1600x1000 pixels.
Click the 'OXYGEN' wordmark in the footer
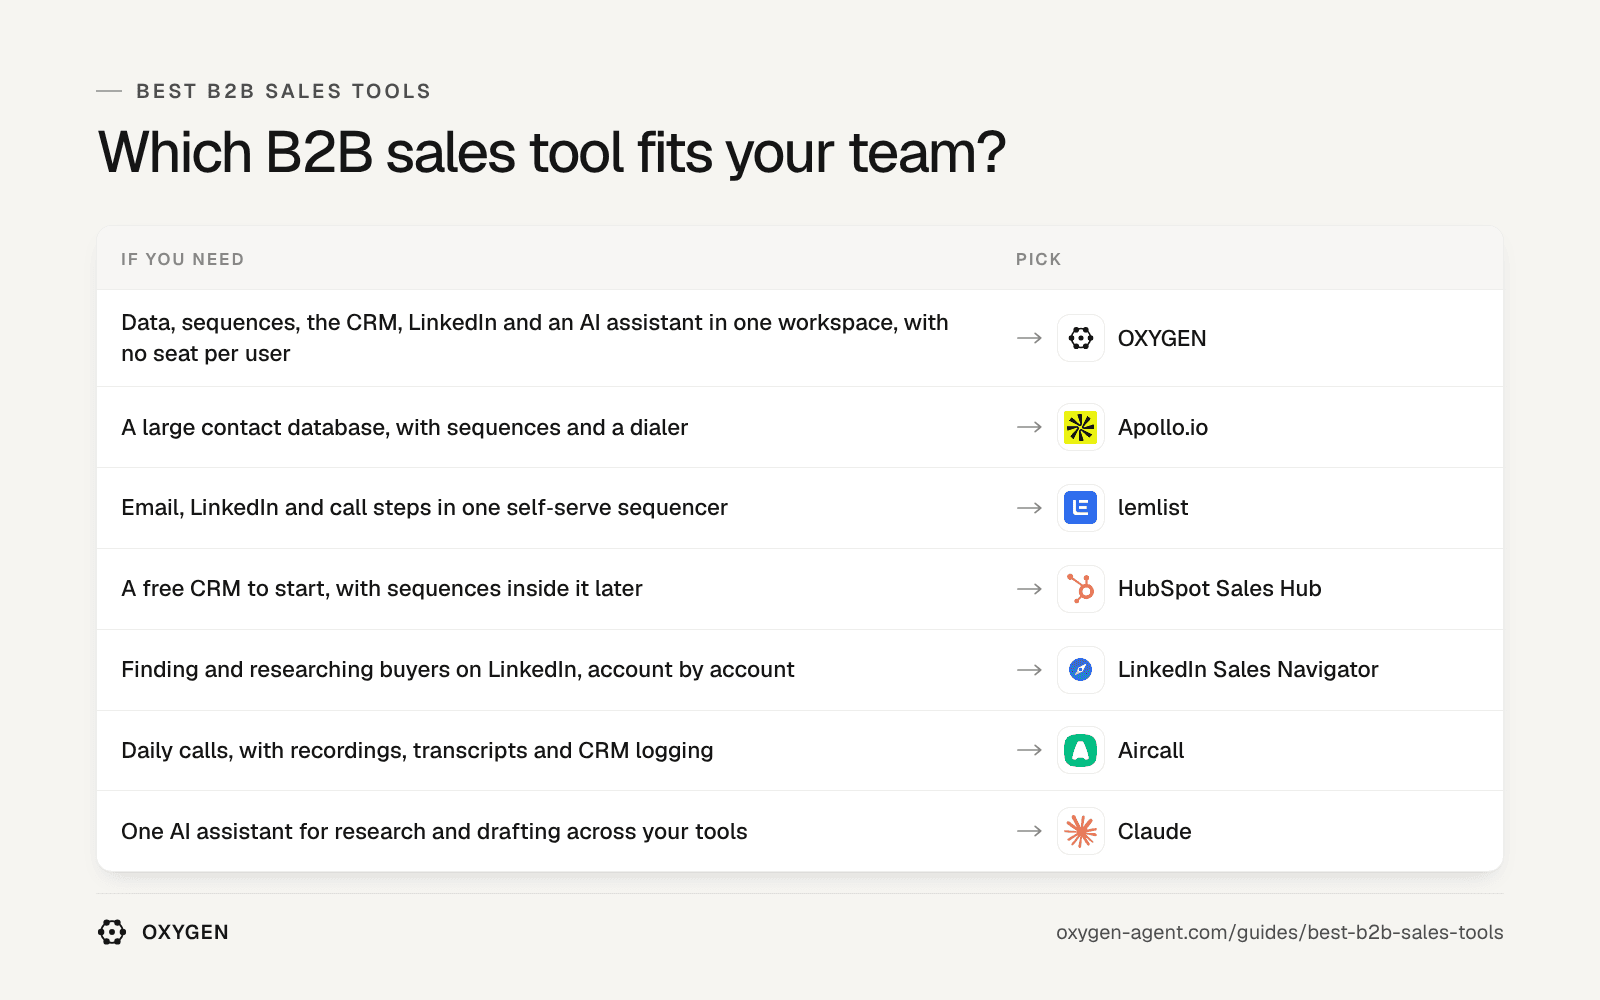pyautogui.click(x=186, y=932)
